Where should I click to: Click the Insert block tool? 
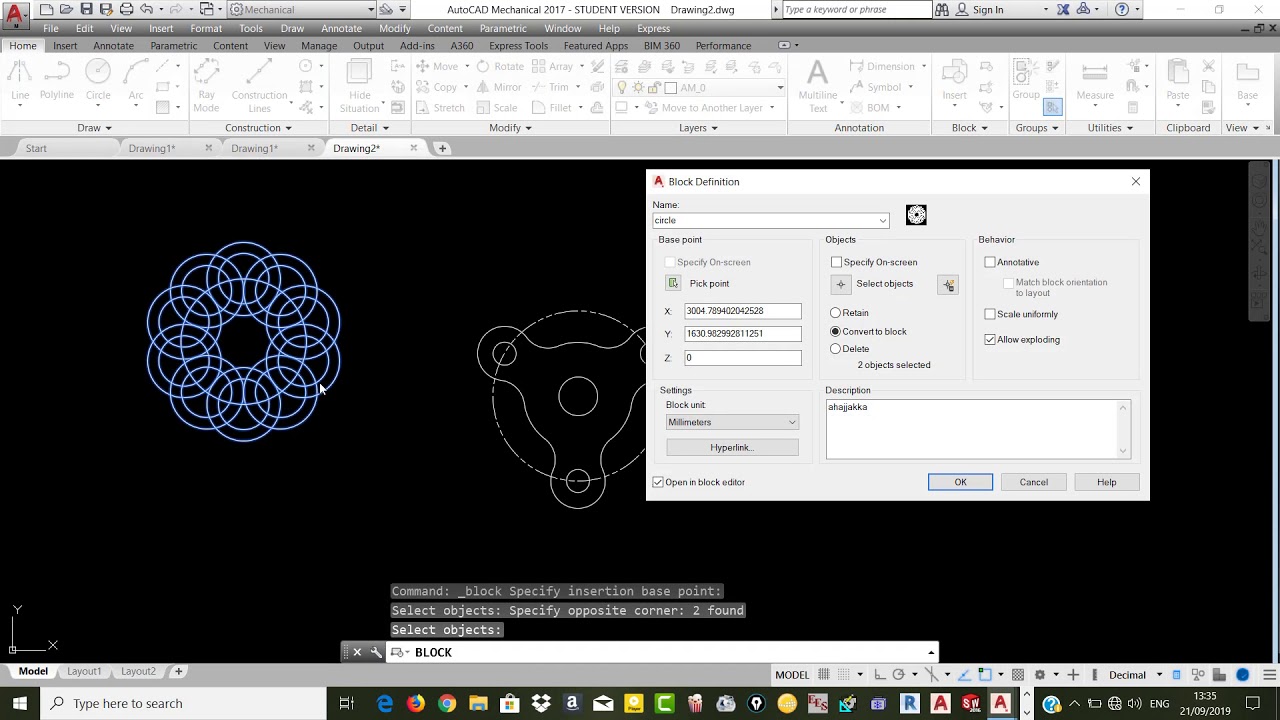point(954,82)
